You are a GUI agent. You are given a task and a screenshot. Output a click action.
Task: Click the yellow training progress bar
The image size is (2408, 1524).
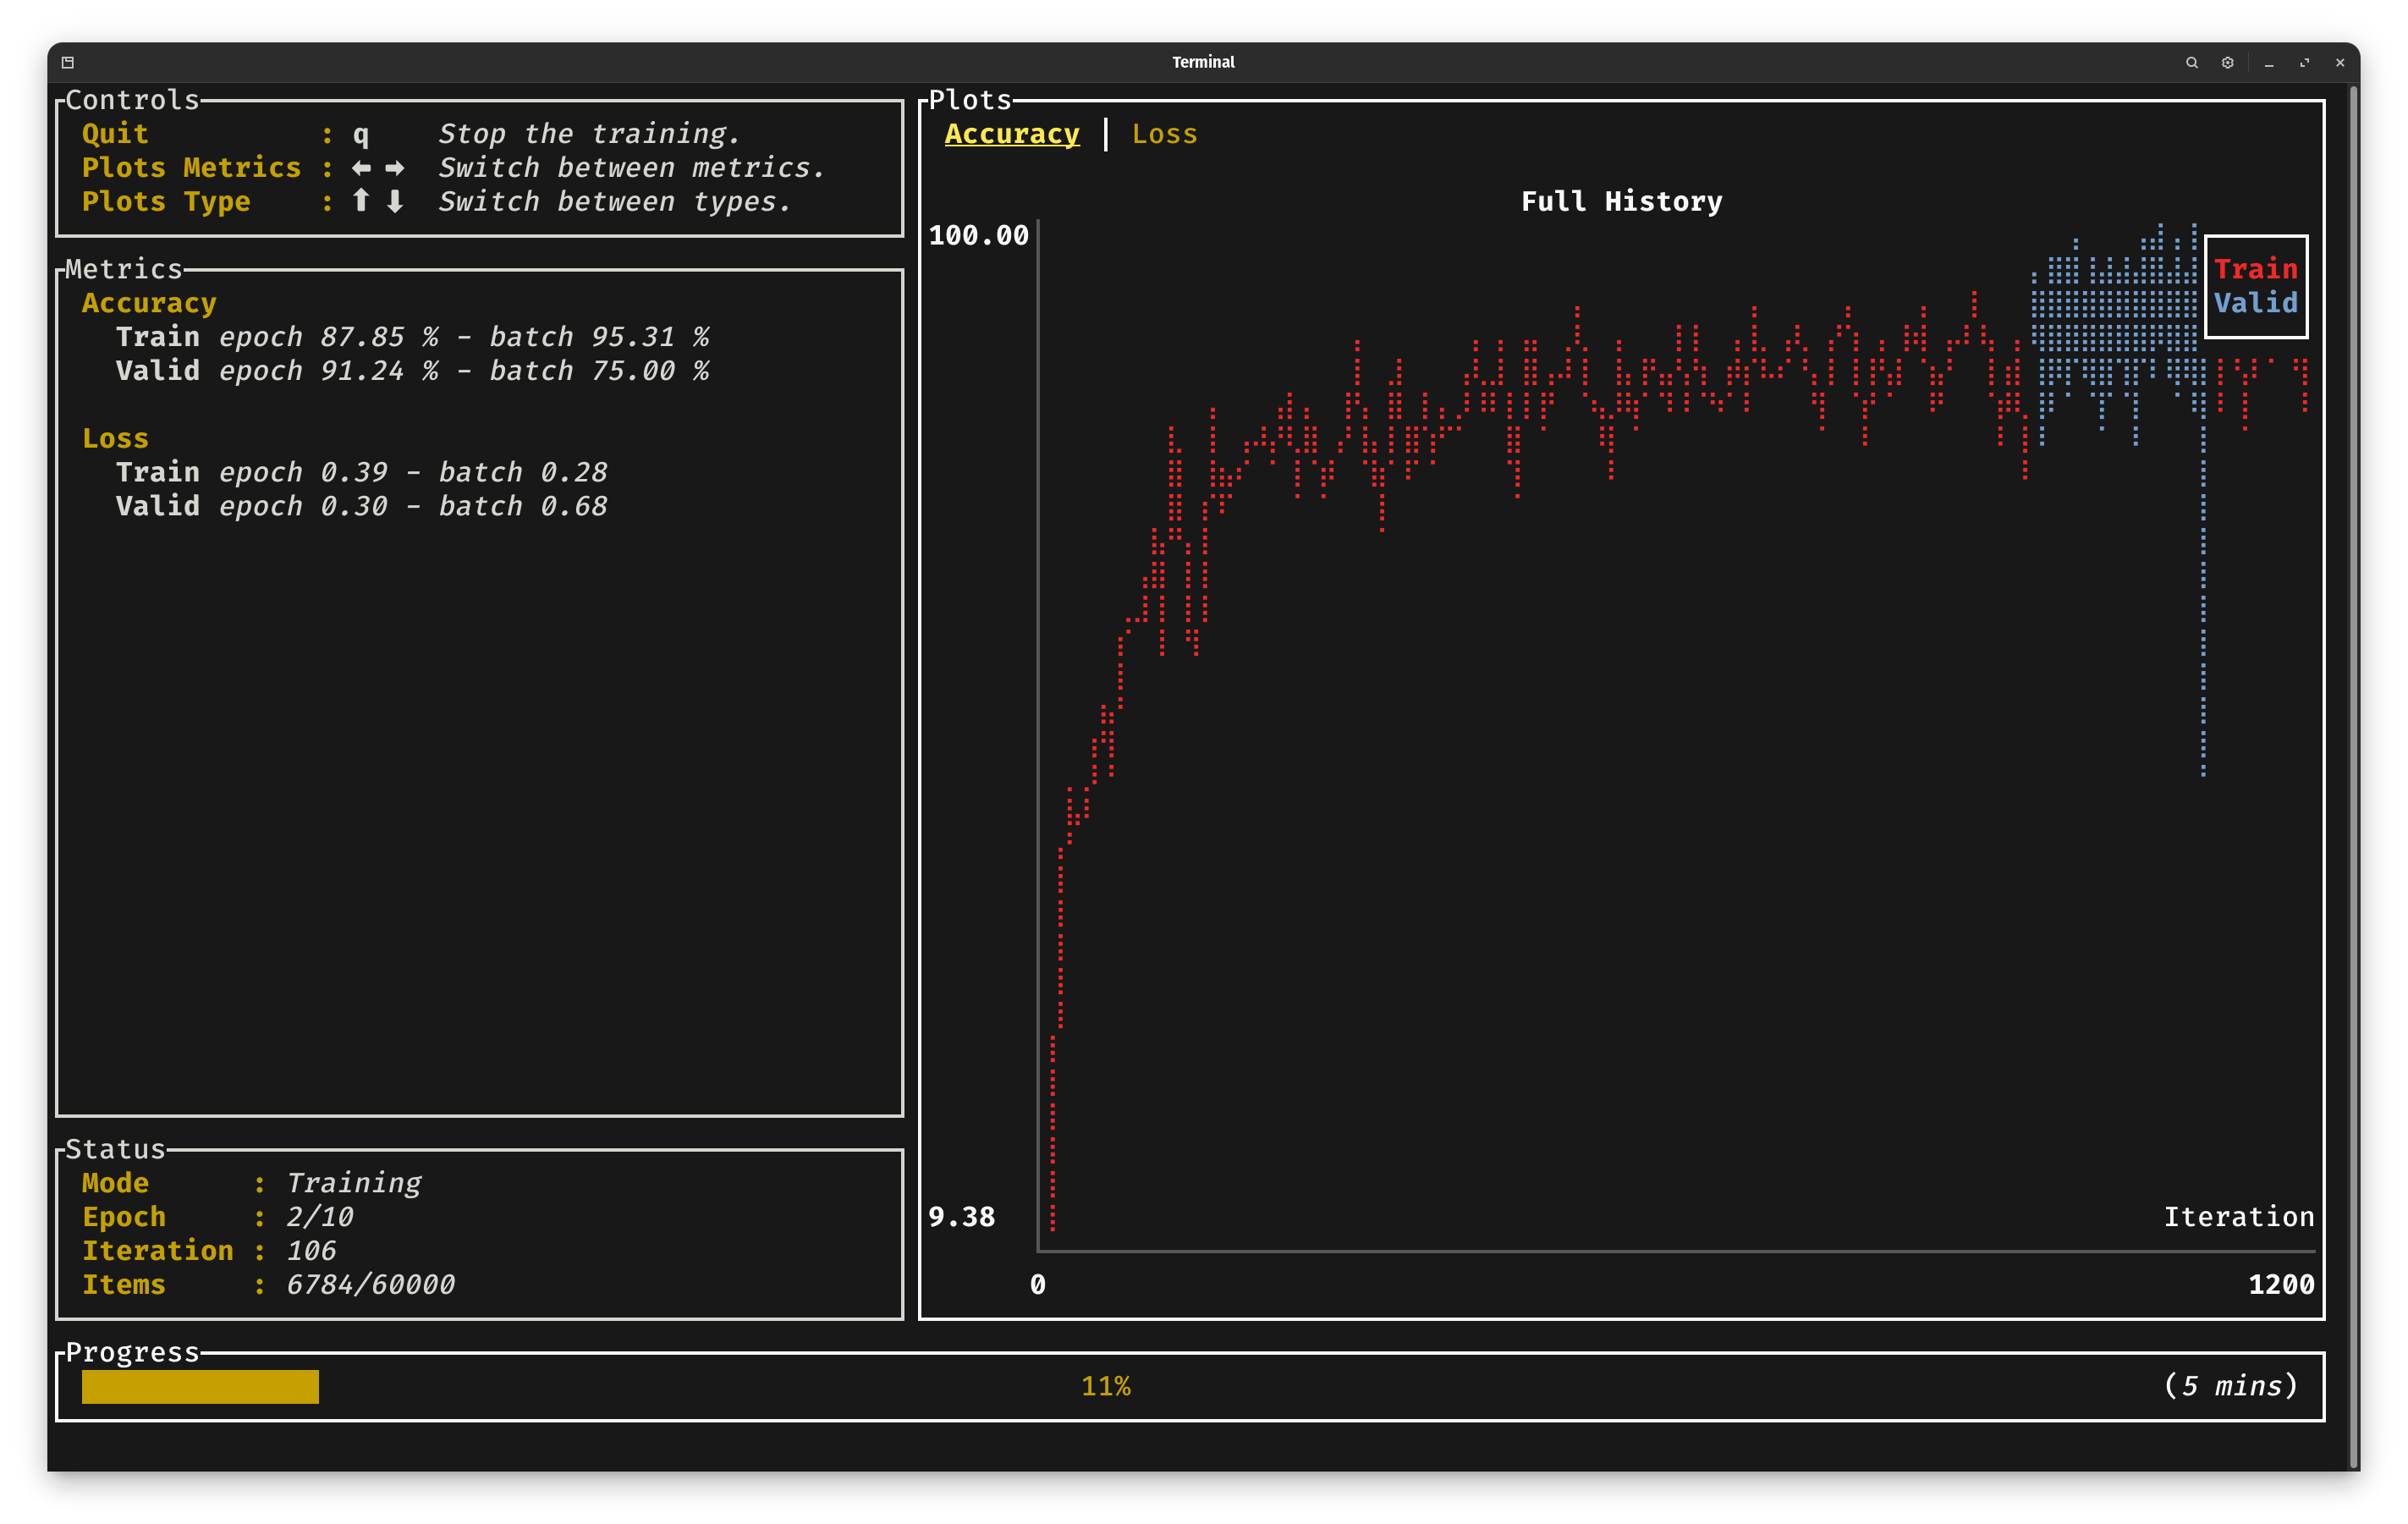(x=200, y=1386)
